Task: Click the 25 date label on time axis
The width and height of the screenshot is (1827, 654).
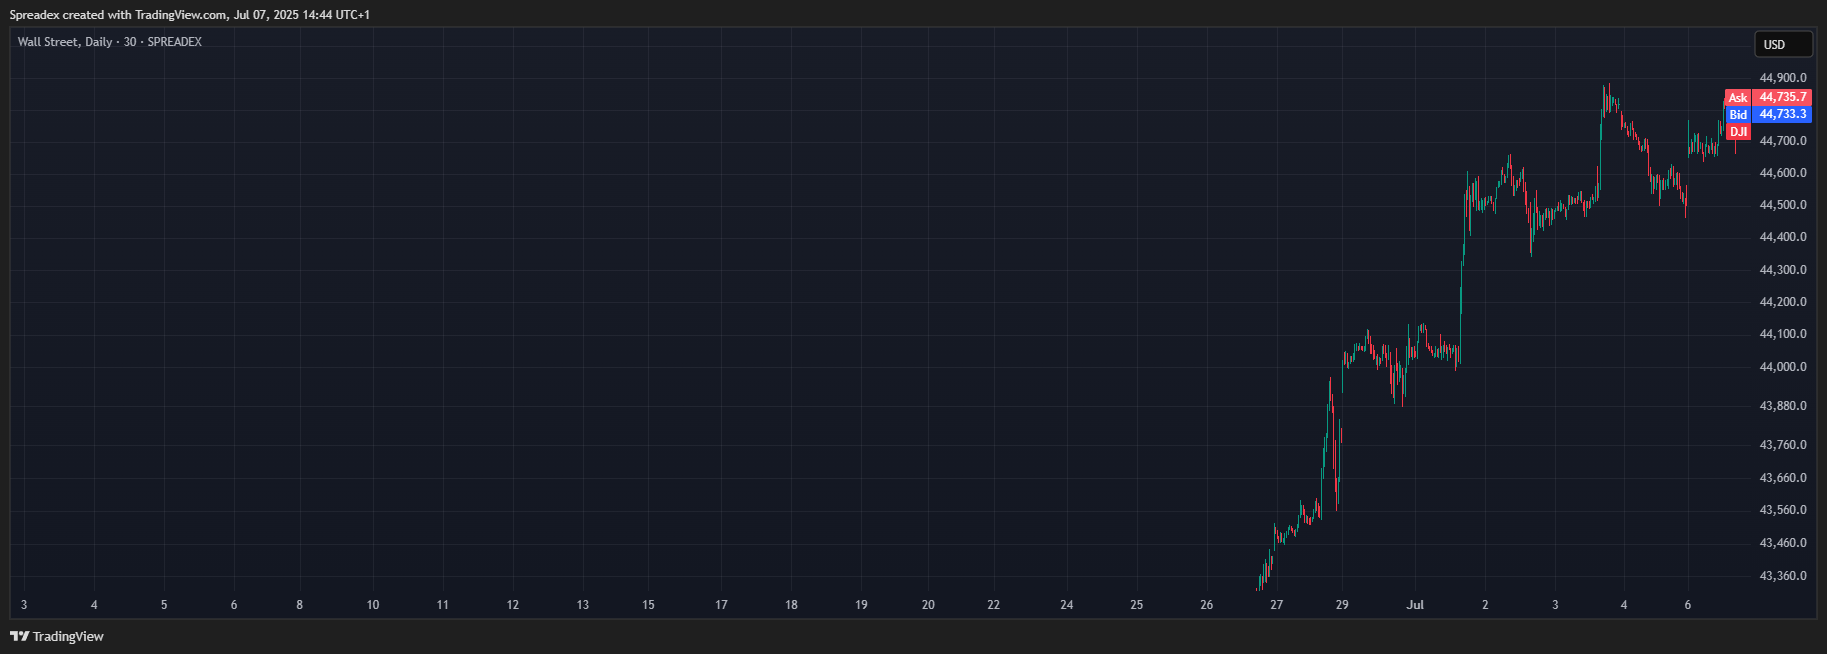Action: click(x=1136, y=605)
